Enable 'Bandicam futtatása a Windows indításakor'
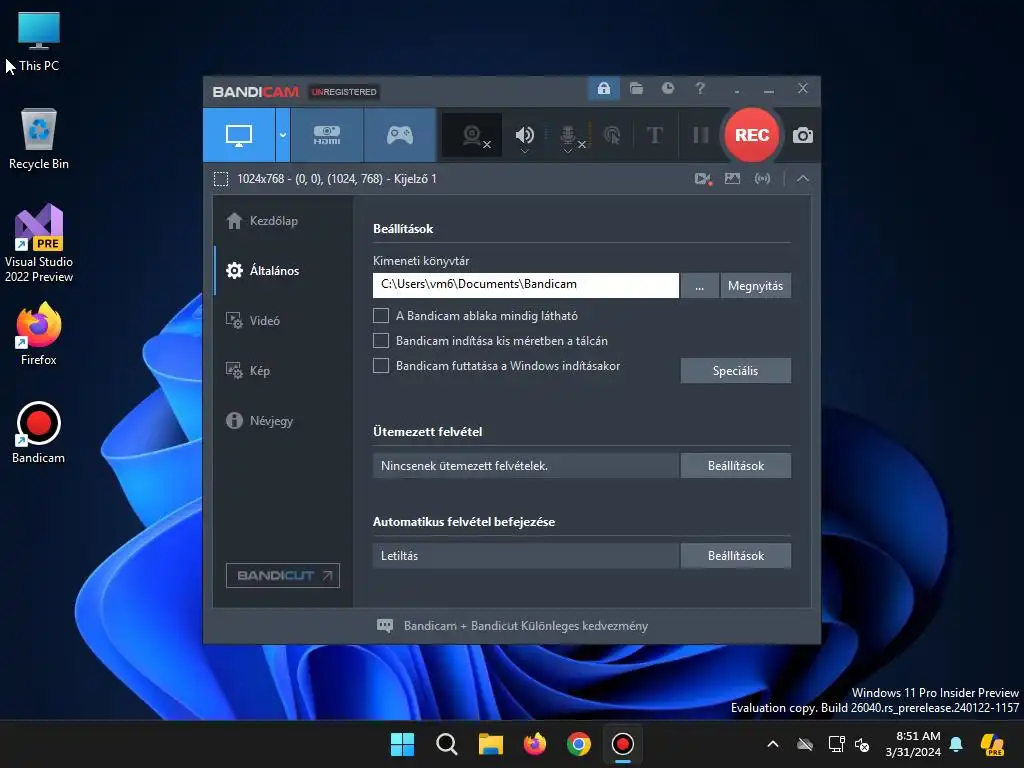Viewport: 1024px width, 768px height. click(381, 366)
